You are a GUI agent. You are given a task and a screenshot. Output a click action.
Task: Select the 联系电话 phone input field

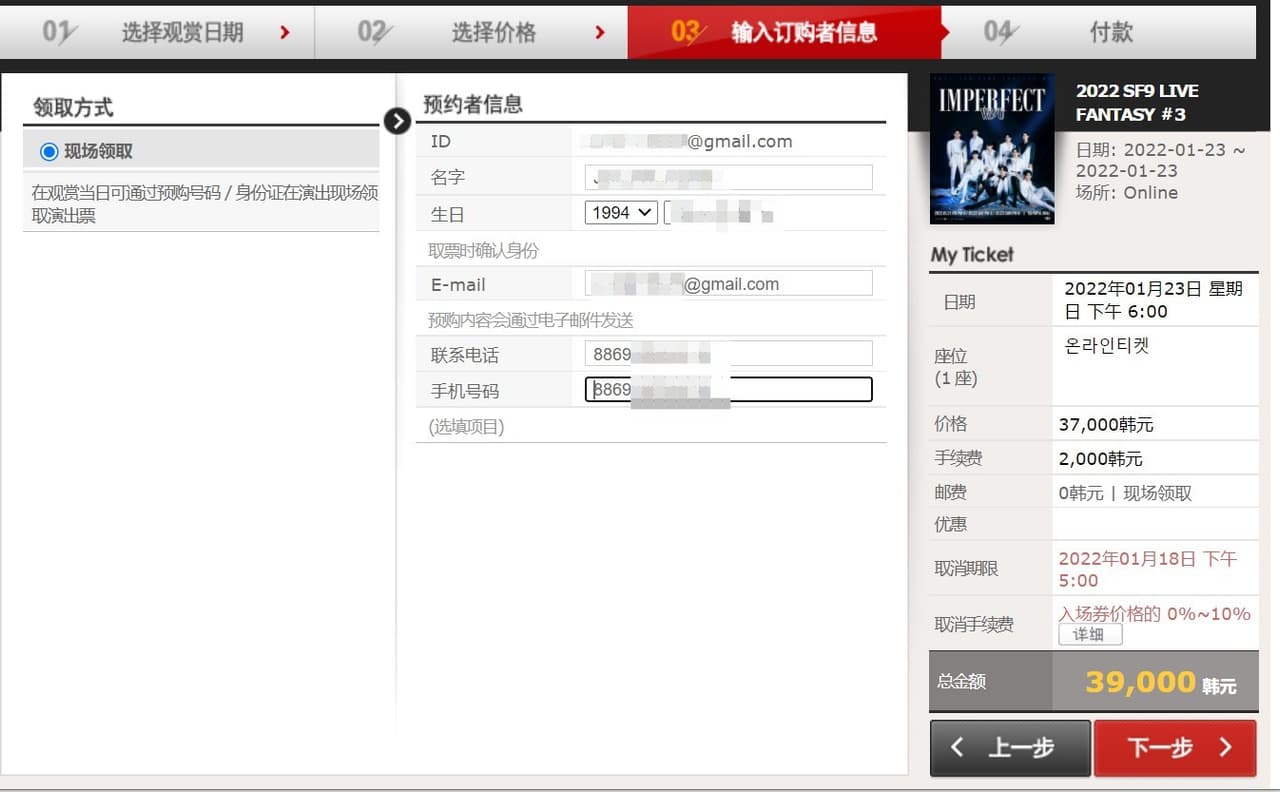728,353
